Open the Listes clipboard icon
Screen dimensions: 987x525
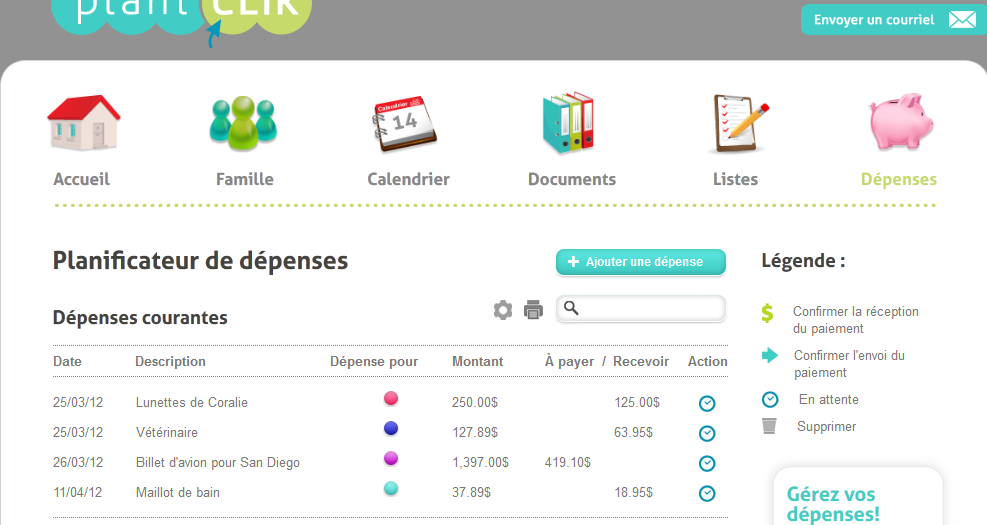pyautogui.click(x=738, y=123)
